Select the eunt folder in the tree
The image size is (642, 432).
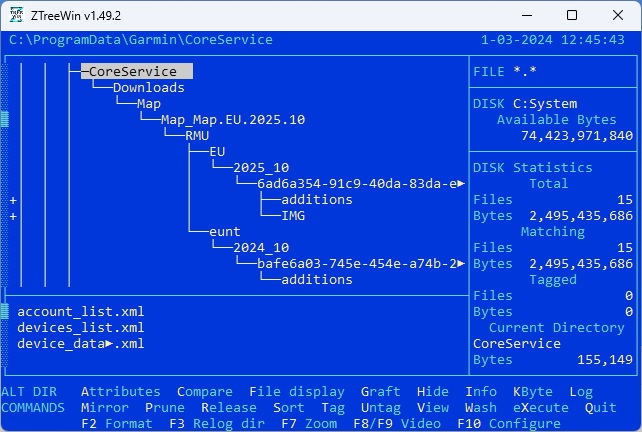[225, 232]
